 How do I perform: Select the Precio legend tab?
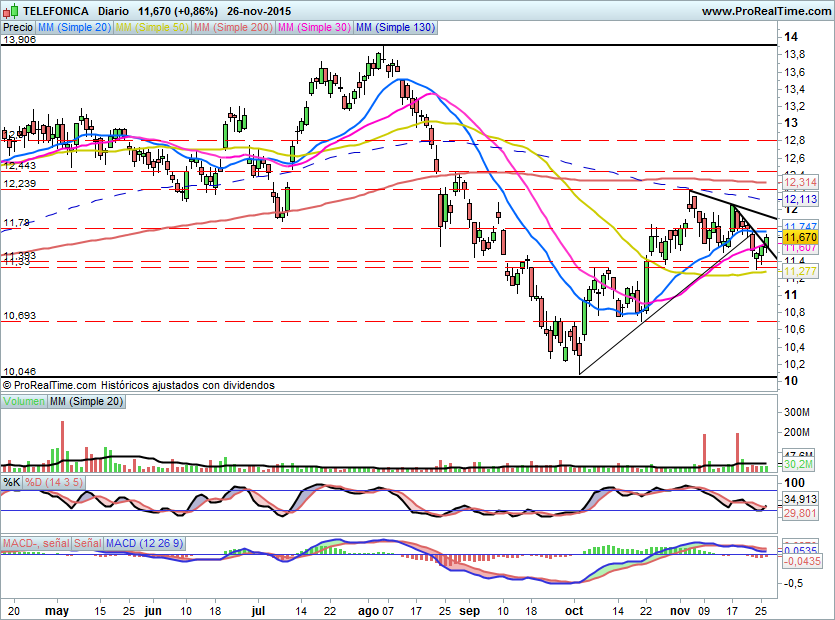coord(18,27)
